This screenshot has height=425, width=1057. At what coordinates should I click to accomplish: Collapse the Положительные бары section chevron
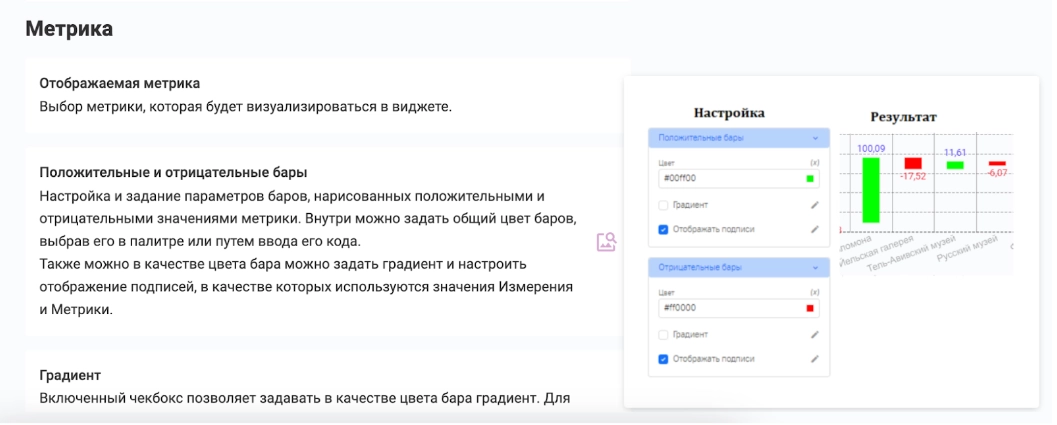pyautogui.click(x=815, y=138)
